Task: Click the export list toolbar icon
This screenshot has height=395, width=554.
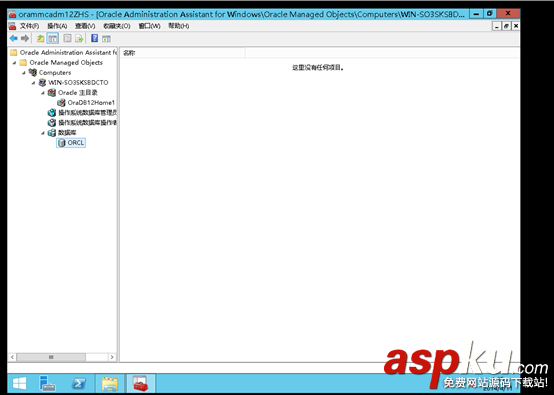Action: click(x=79, y=39)
